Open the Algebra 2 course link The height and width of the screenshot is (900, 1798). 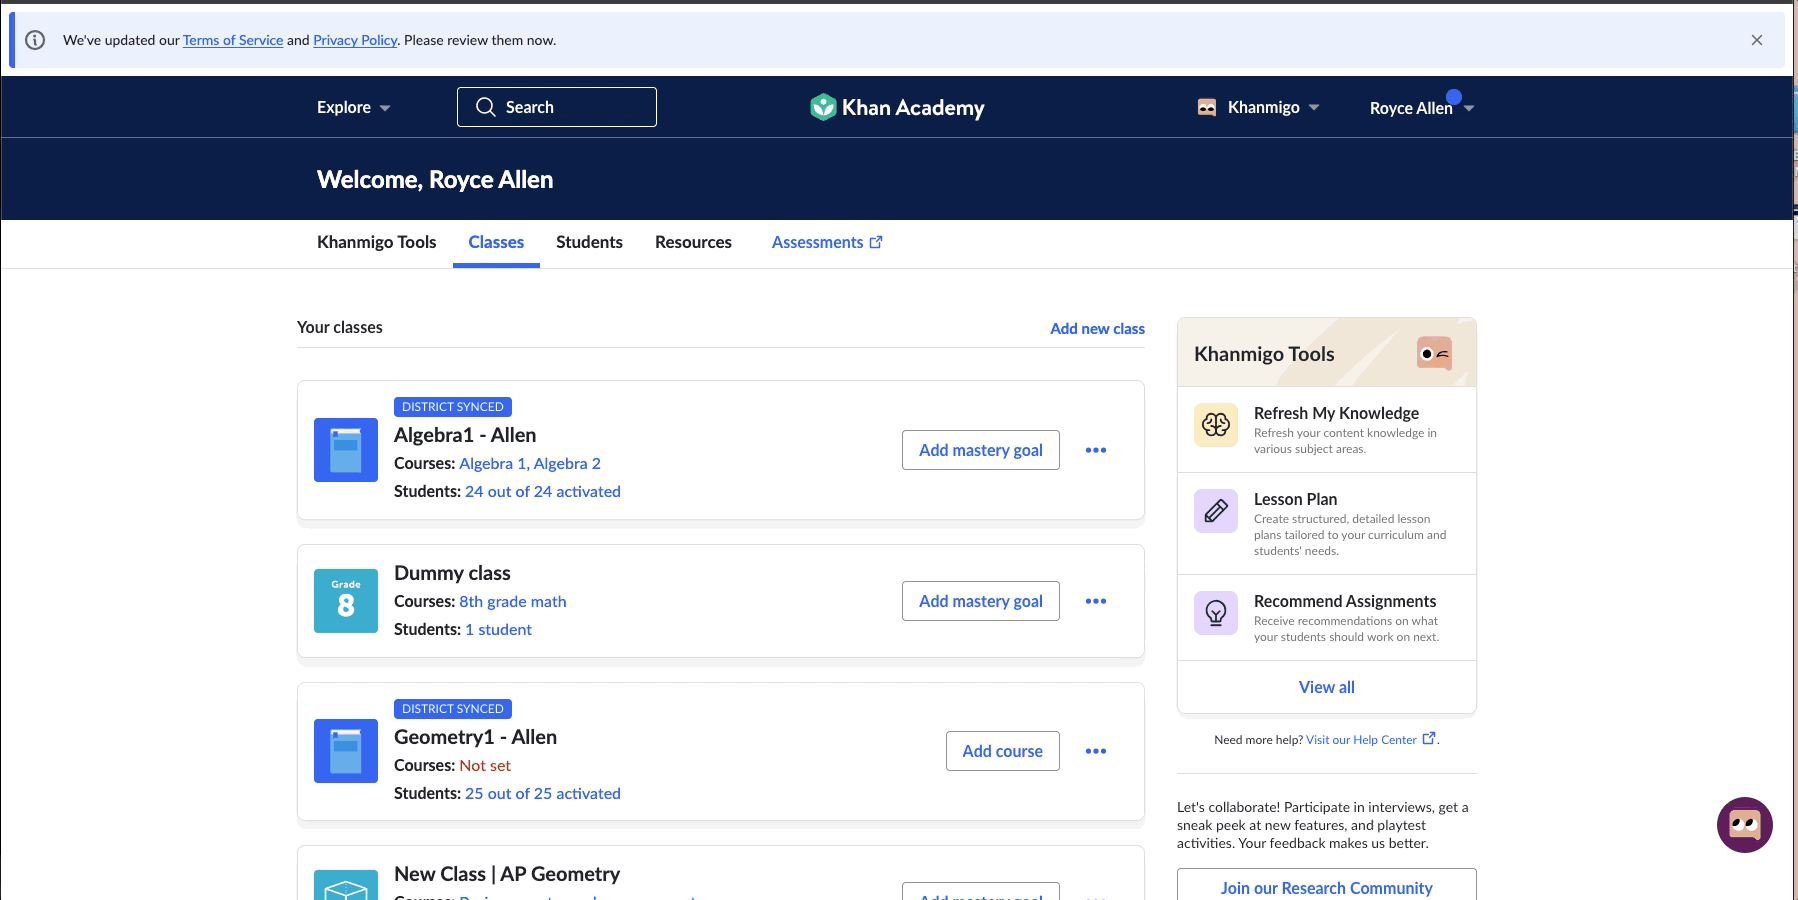pyautogui.click(x=567, y=464)
